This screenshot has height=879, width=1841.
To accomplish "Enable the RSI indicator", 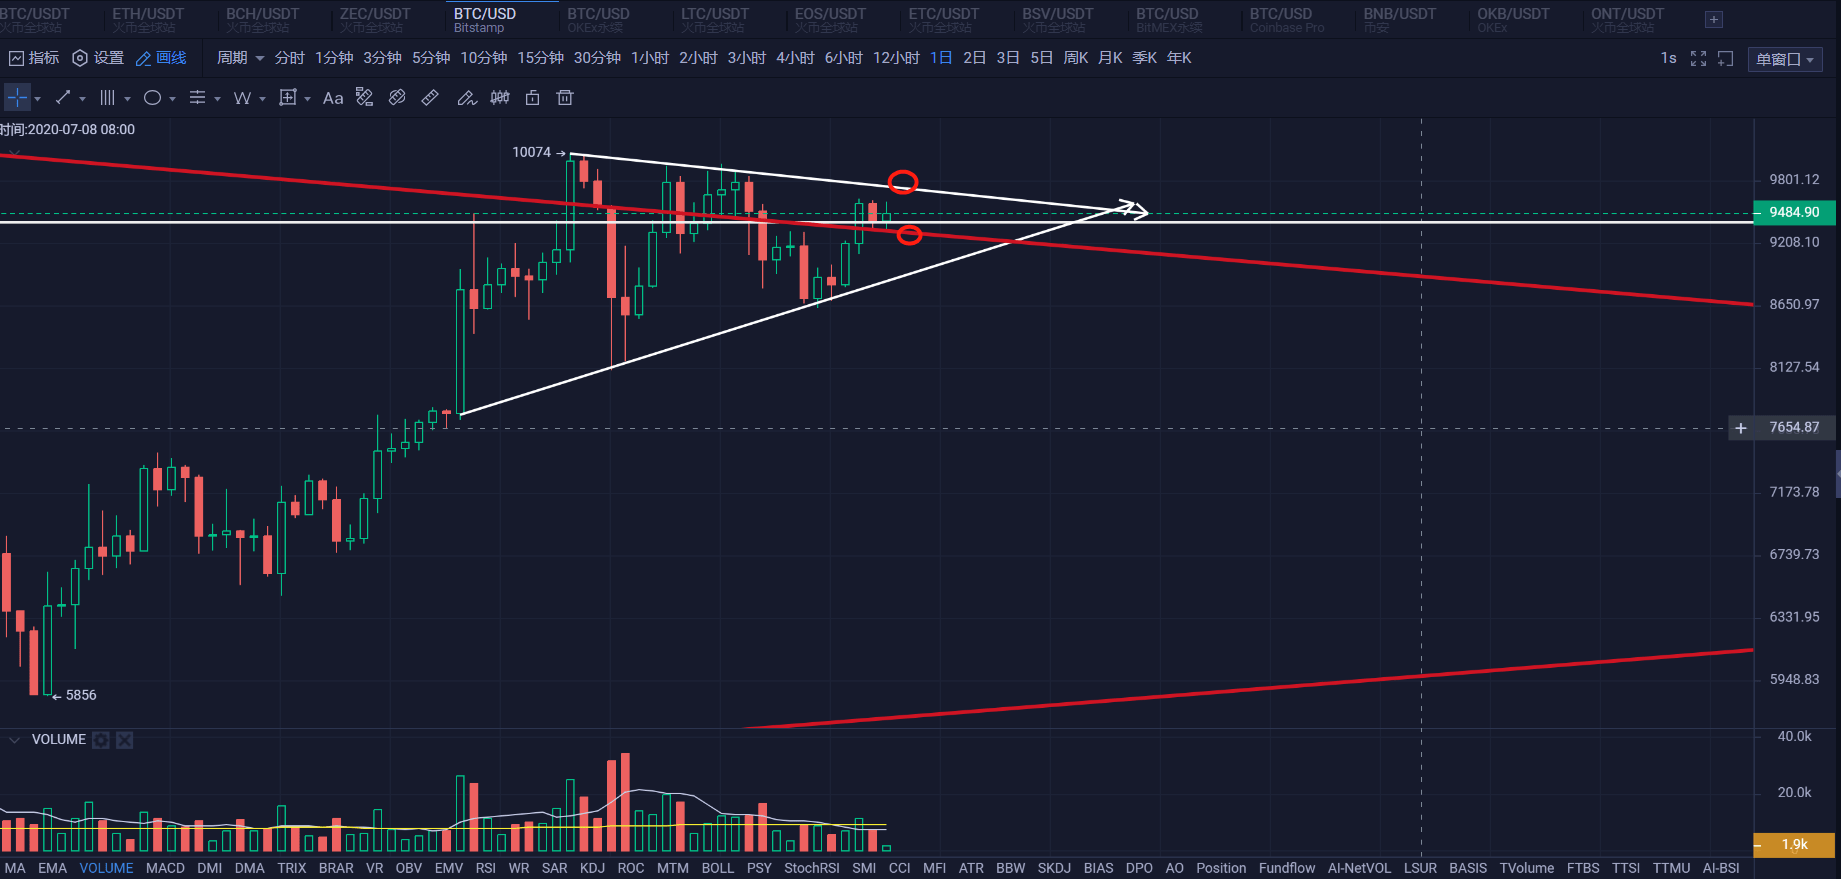I will tap(485, 868).
